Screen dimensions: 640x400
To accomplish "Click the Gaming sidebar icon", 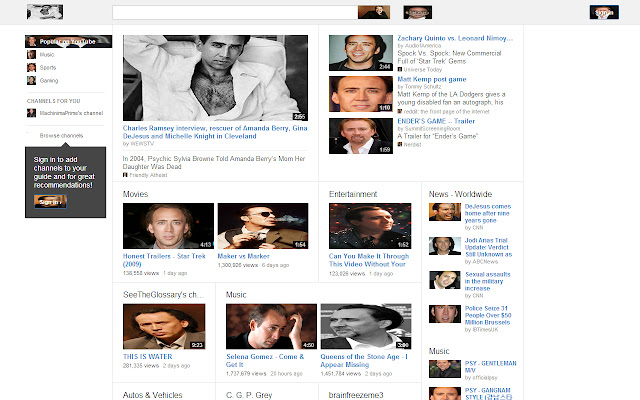I will click(x=31, y=81).
